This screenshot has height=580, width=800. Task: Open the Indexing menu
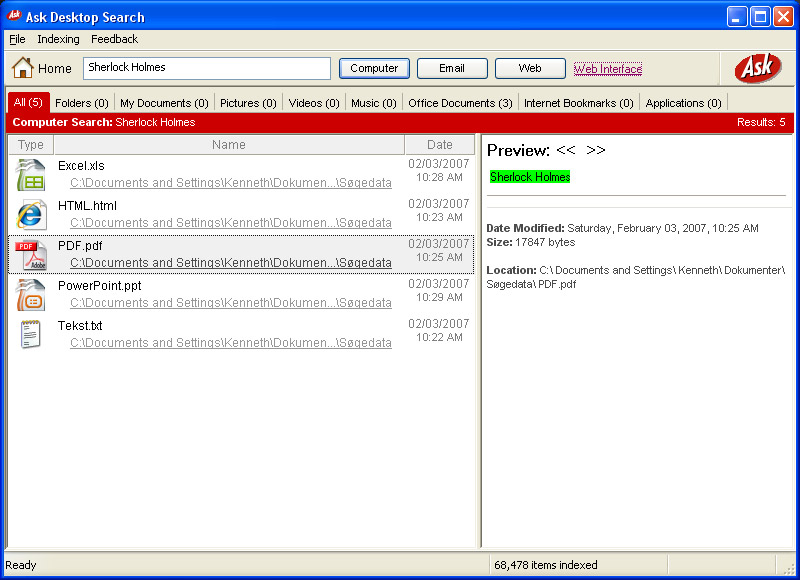[58, 39]
